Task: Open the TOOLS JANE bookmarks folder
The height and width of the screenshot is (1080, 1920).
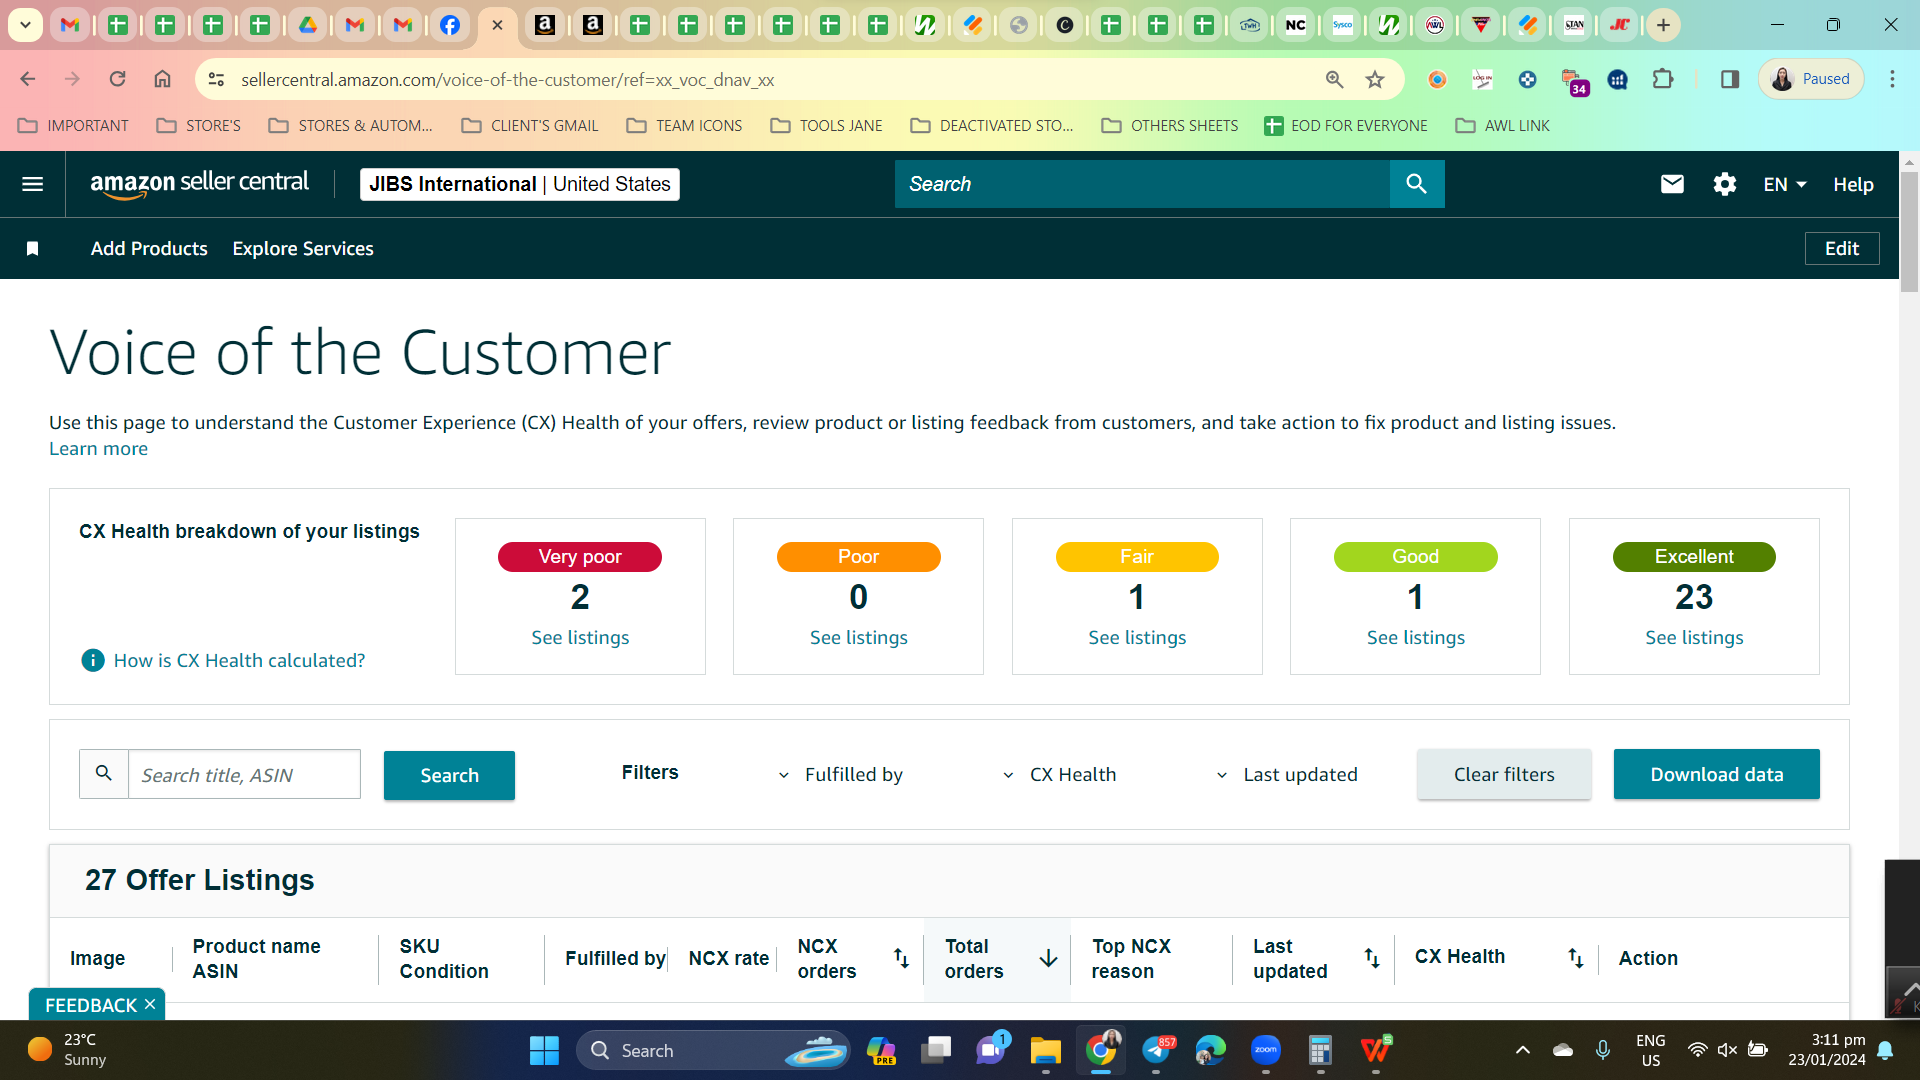Action: point(826,126)
